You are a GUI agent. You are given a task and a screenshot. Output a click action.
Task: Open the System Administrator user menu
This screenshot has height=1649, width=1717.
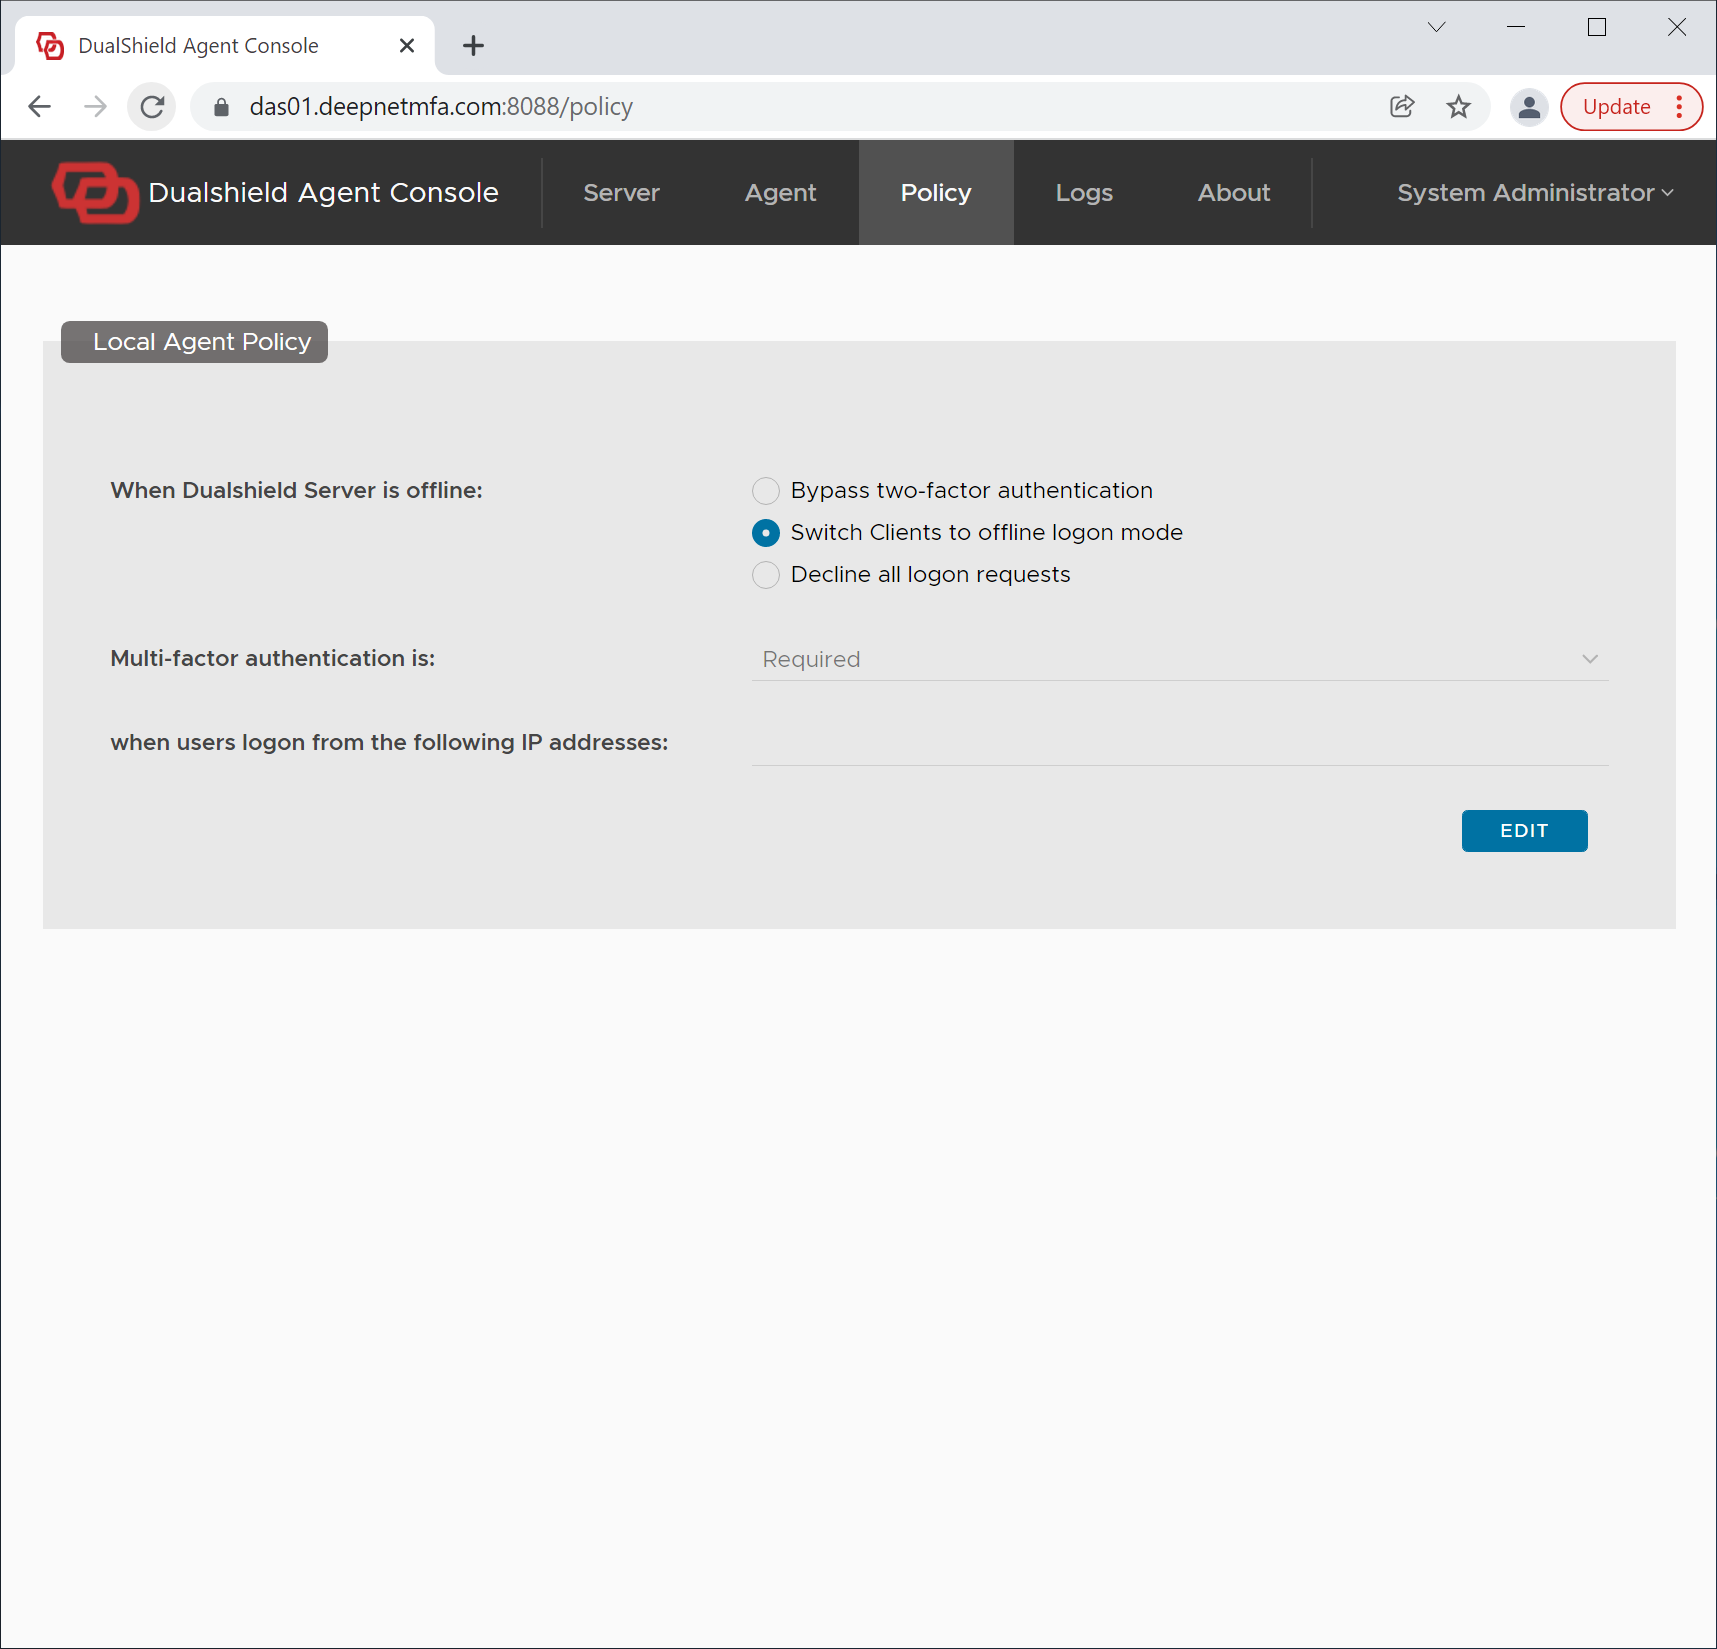(1534, 193)
